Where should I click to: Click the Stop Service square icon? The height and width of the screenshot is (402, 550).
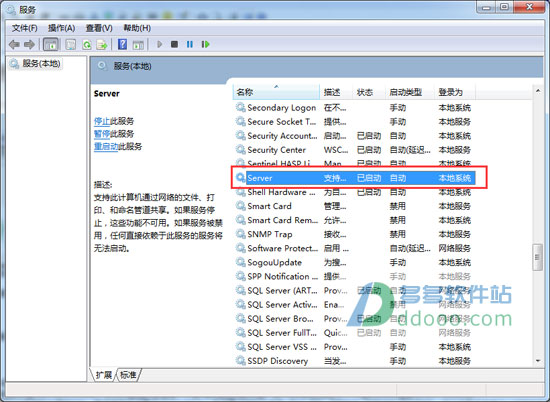pyautogui.click(x=174, y=44)
